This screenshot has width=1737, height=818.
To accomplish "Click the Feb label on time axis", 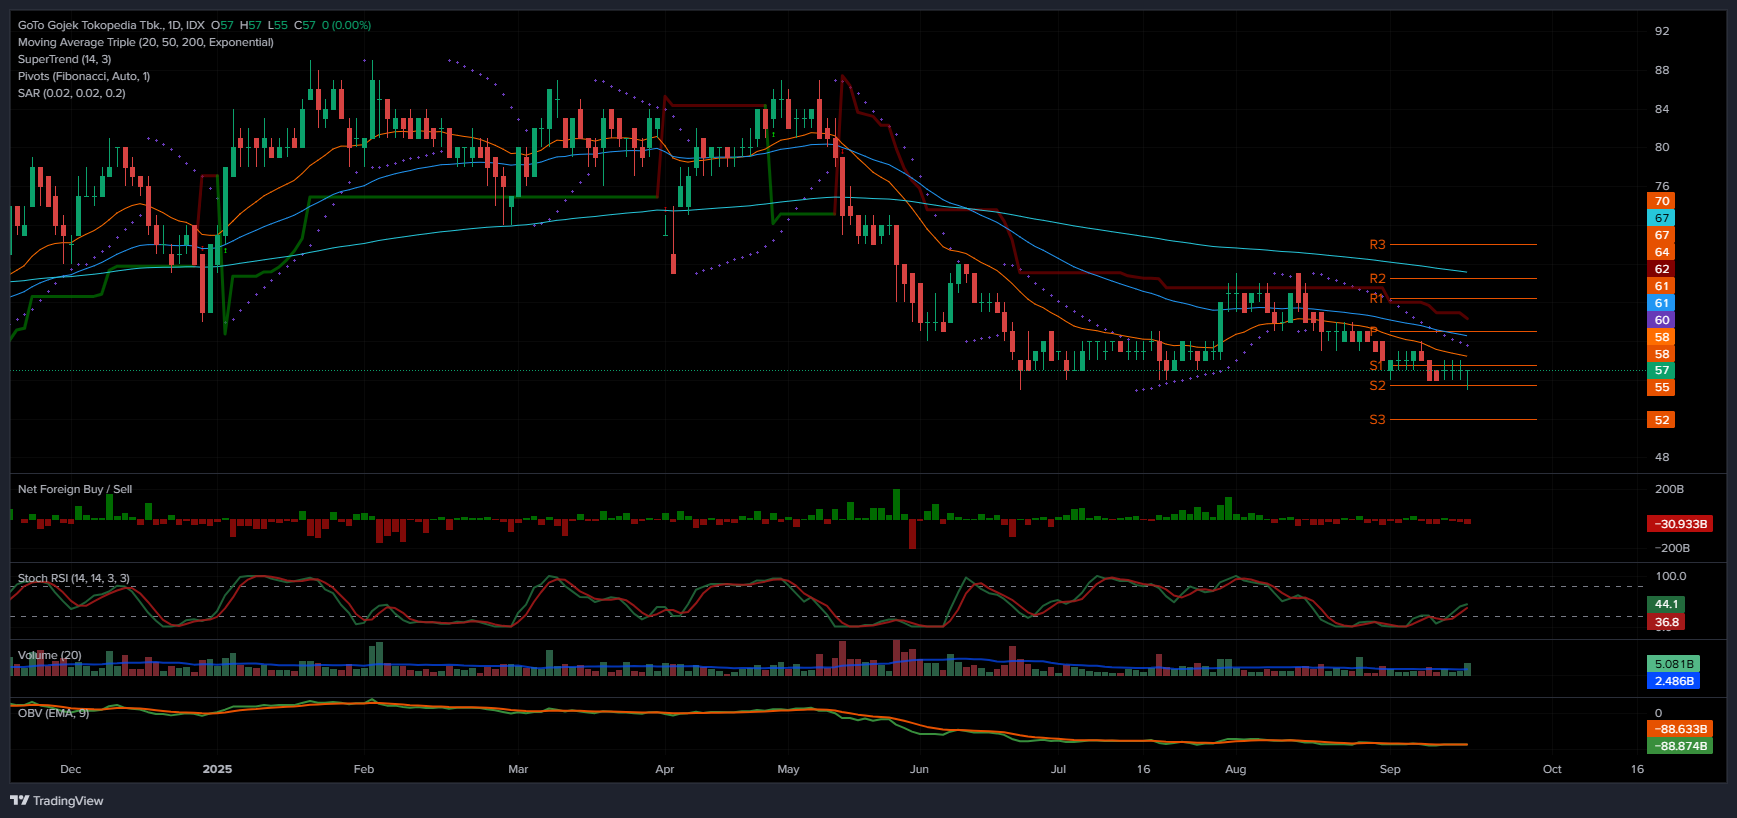I will pyautogui.click(x=364, y=769).
